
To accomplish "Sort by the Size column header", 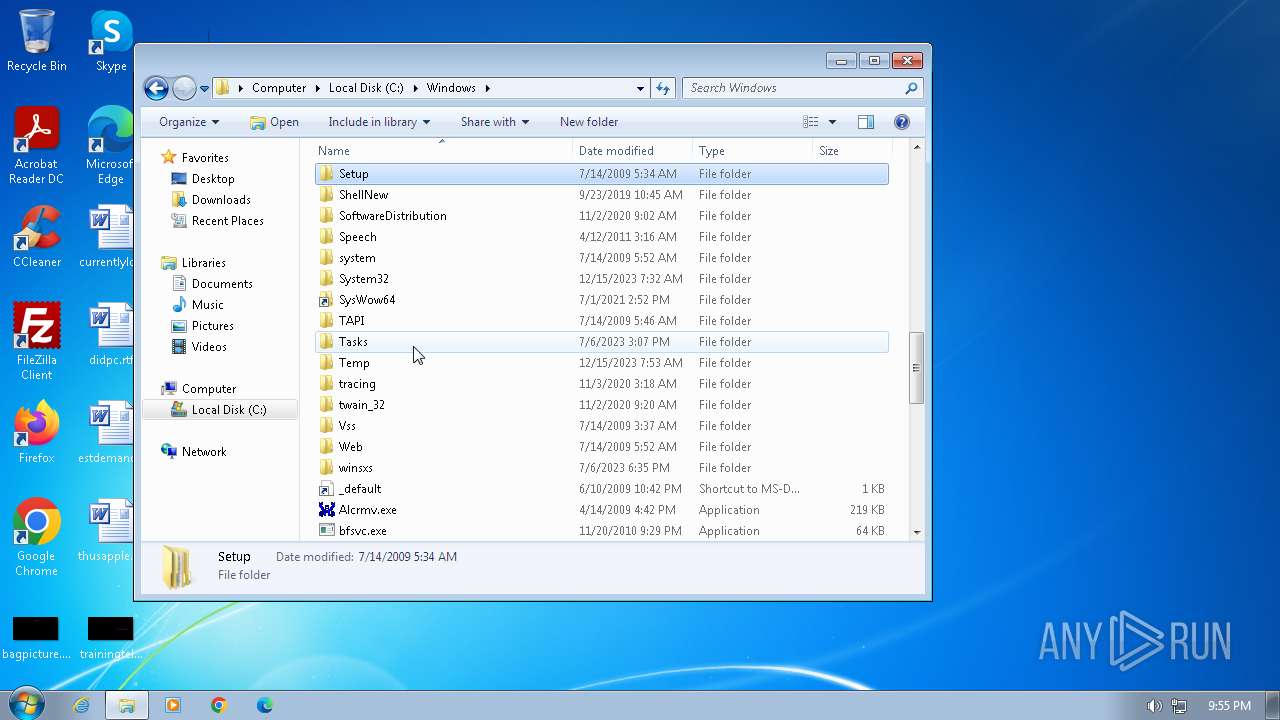I will click(x=851, y=151).
